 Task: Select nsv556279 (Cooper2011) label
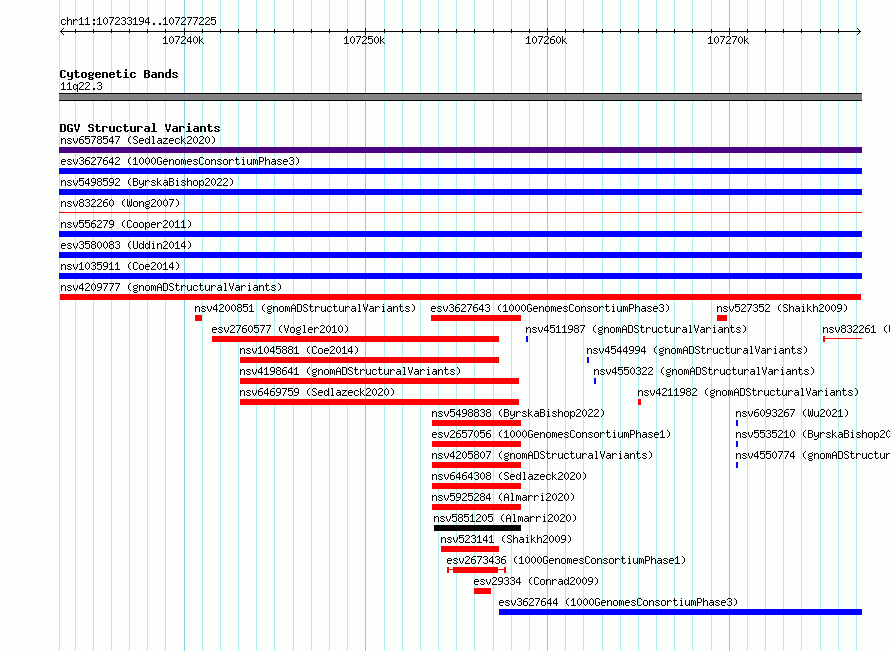[x=126, y=224]
